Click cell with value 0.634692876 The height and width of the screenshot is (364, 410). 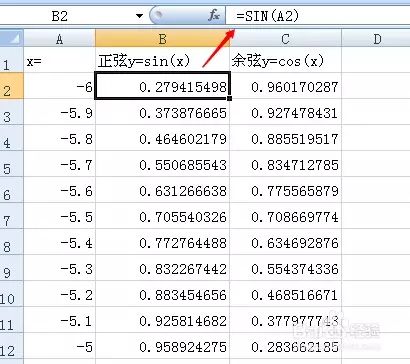click(x=285, y=242)
